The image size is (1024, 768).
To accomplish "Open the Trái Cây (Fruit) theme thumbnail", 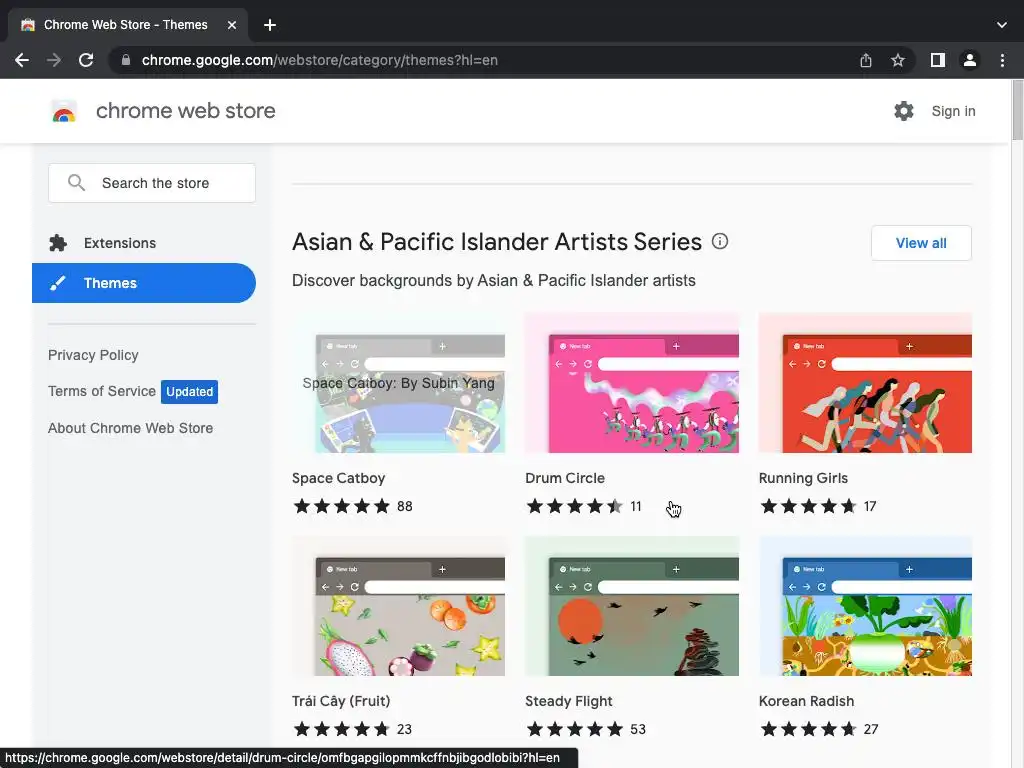I will [398, 606].
